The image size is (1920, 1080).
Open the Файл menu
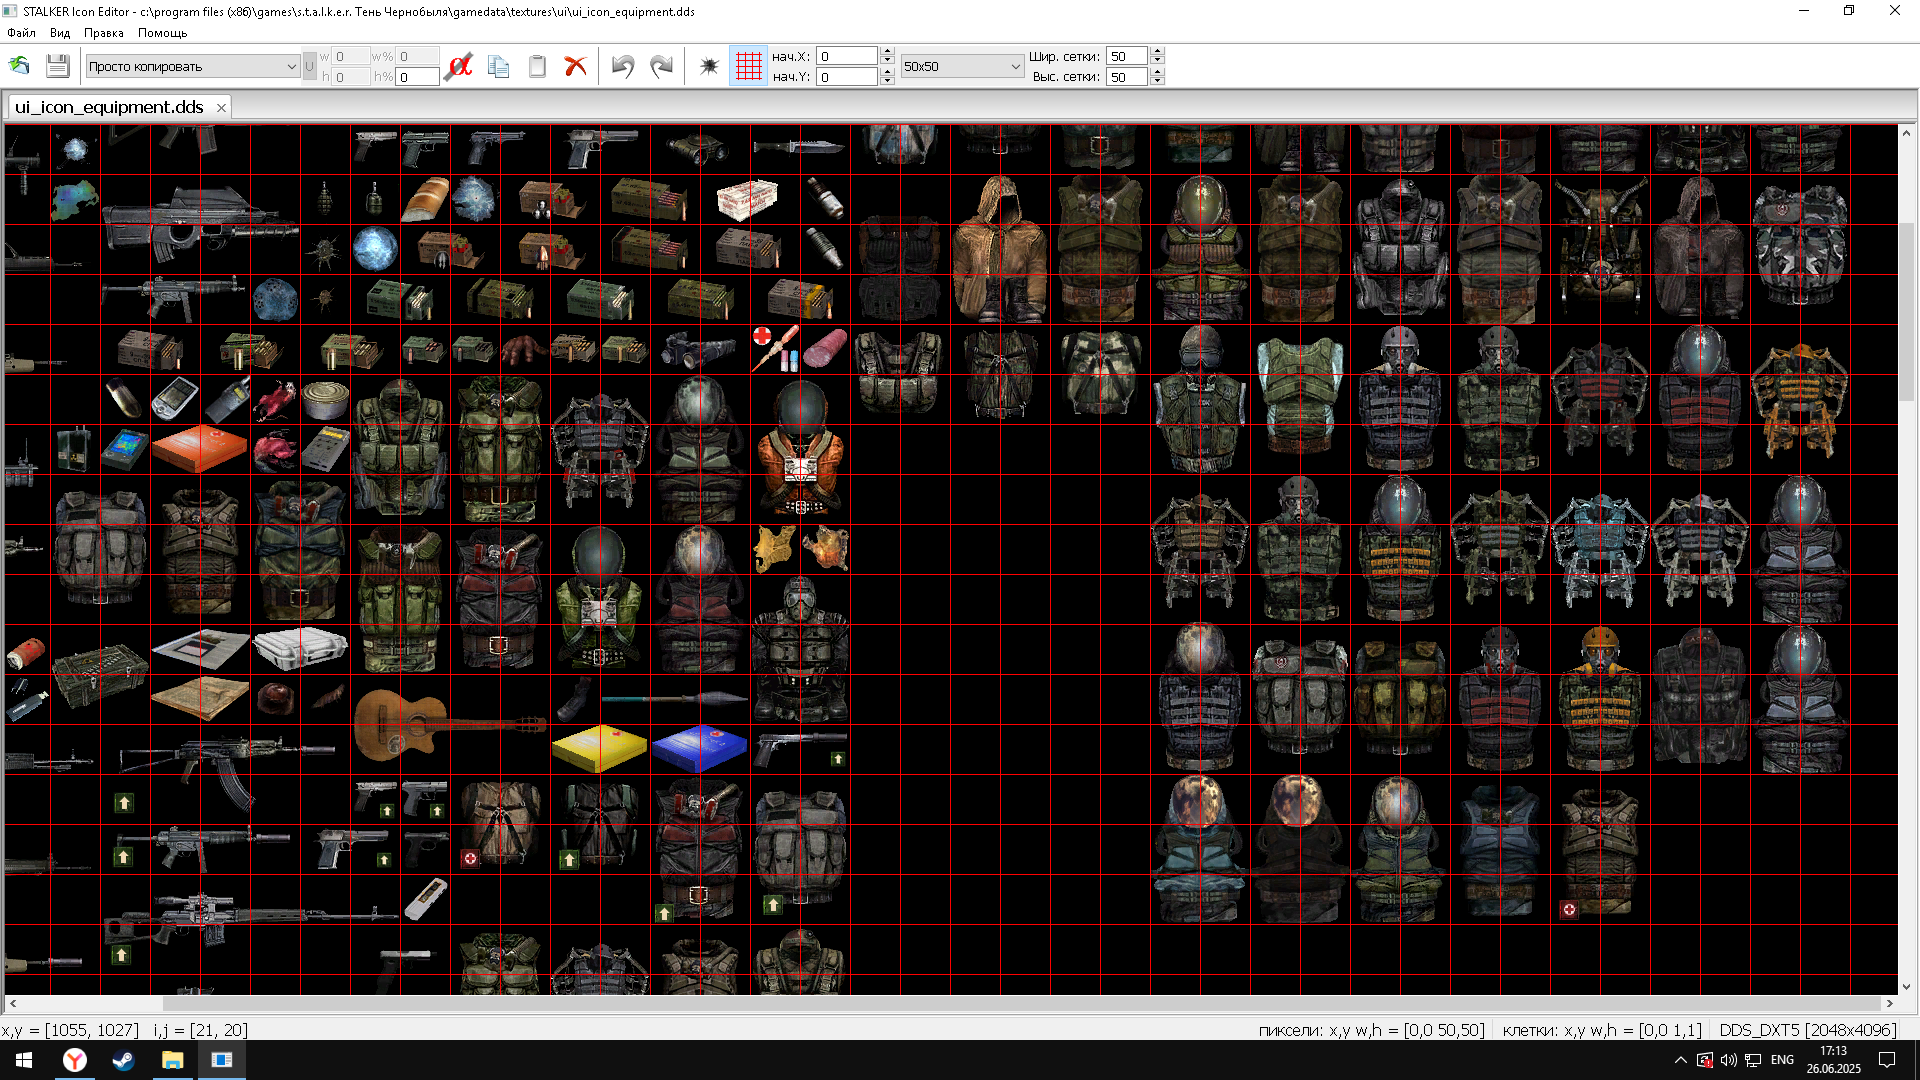(x=21, y=33)
